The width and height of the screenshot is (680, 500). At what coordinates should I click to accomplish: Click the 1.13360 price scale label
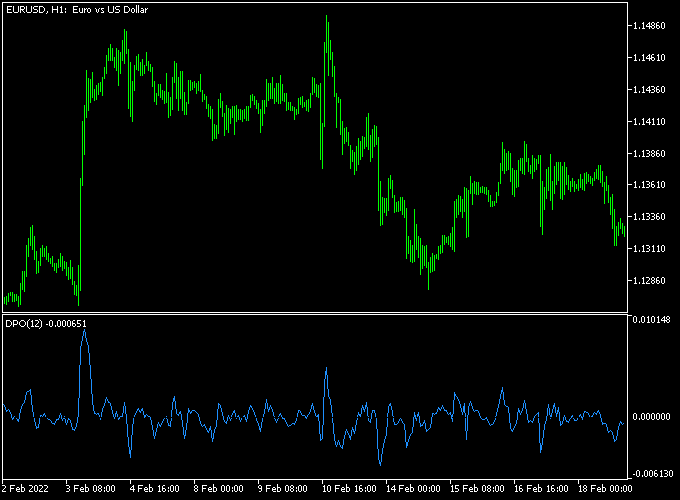pos(649,217)
